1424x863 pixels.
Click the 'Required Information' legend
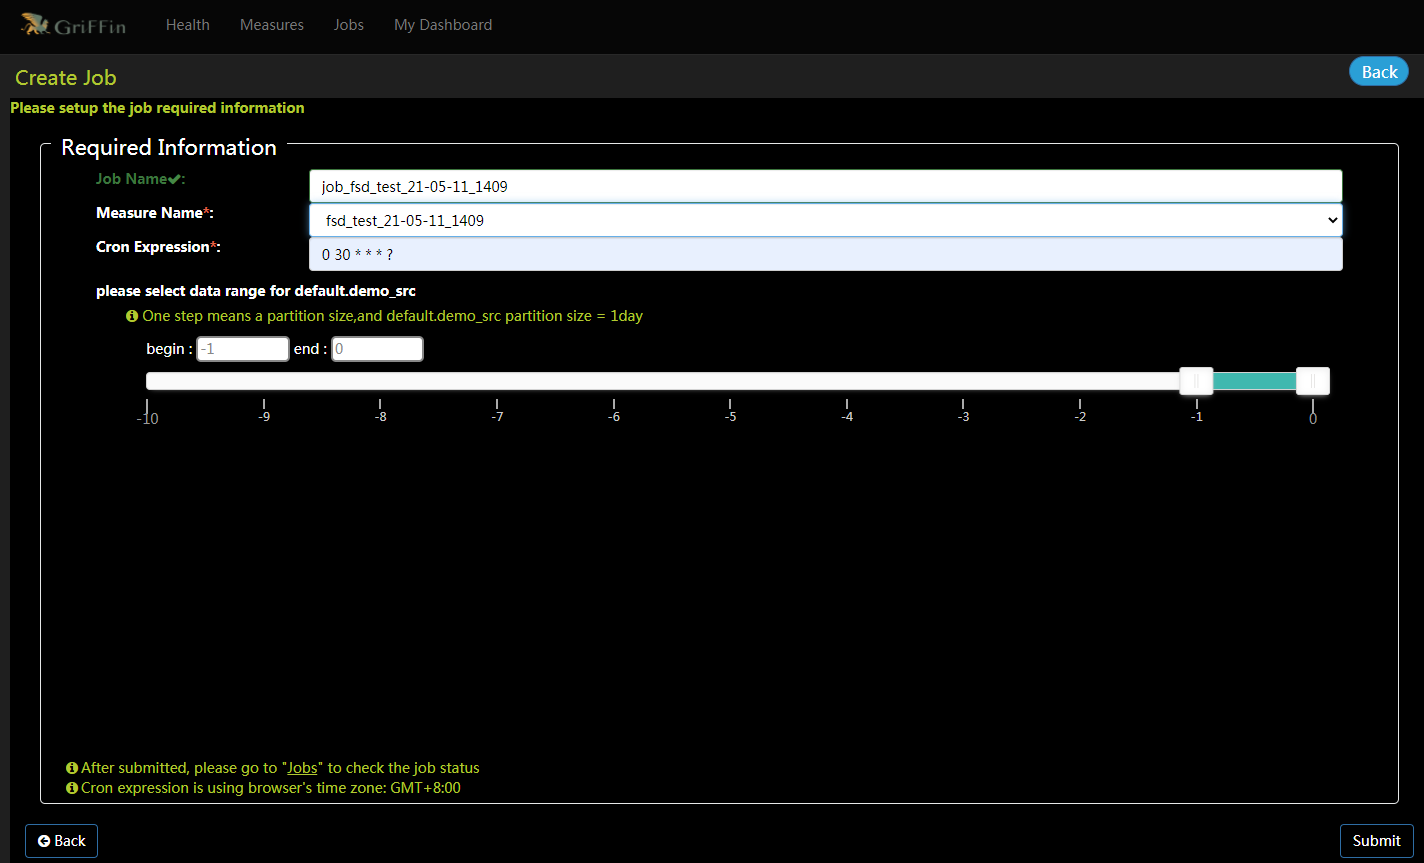click(169, 147)
